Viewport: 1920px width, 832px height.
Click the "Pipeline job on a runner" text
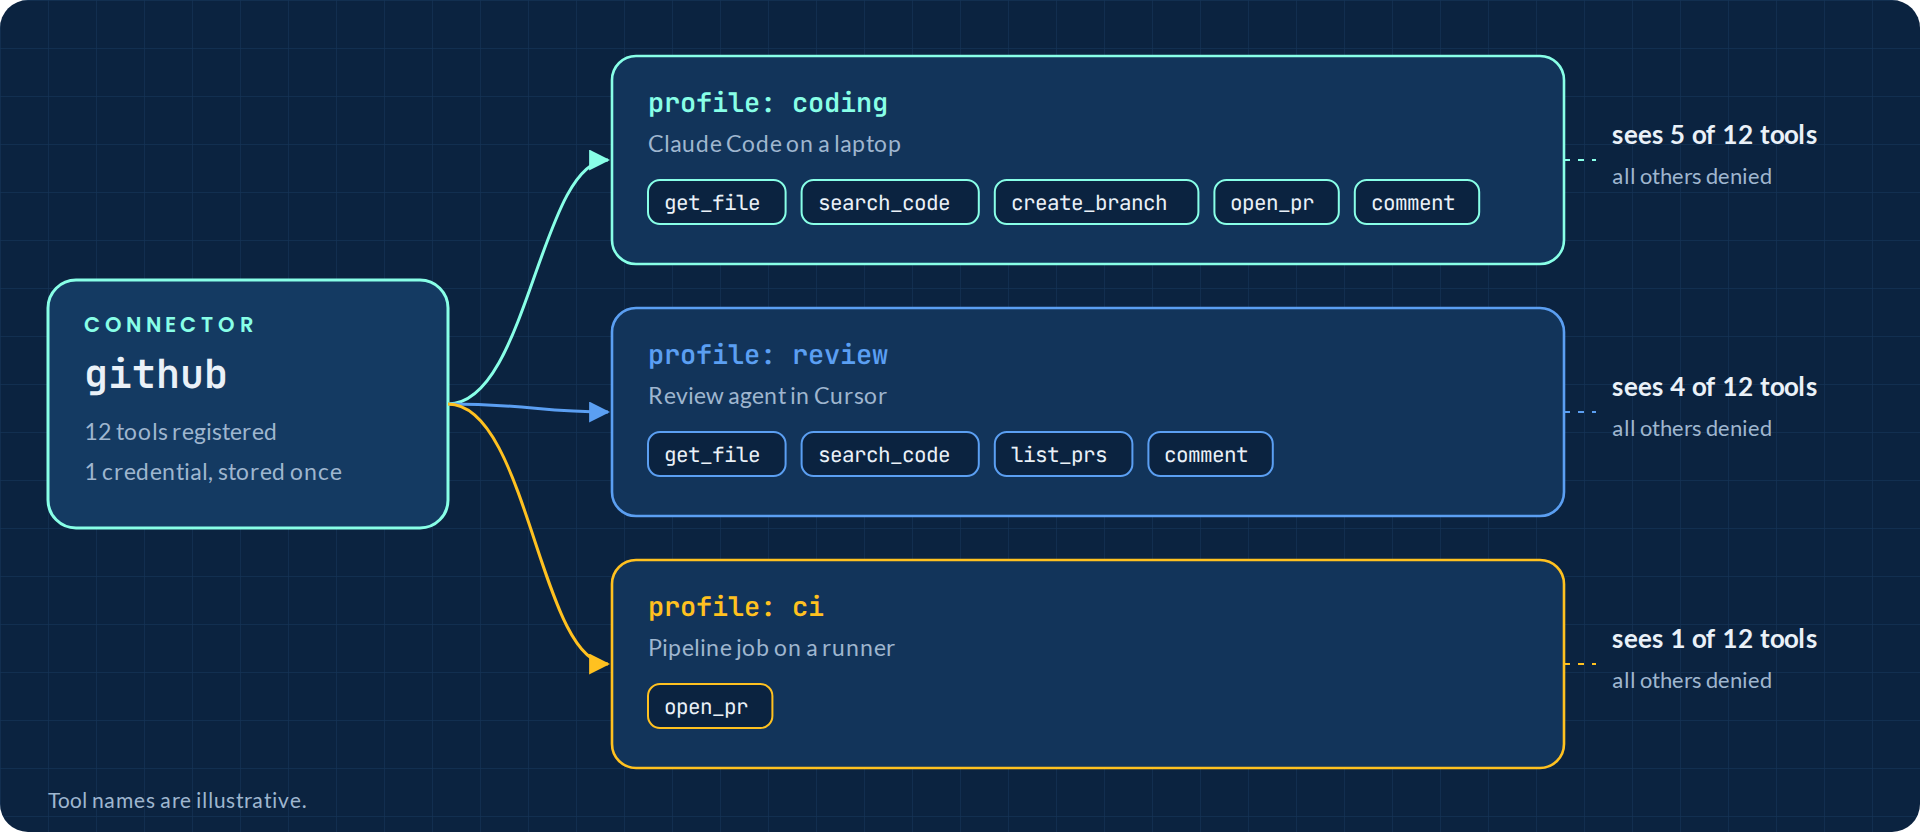[771, 648]
